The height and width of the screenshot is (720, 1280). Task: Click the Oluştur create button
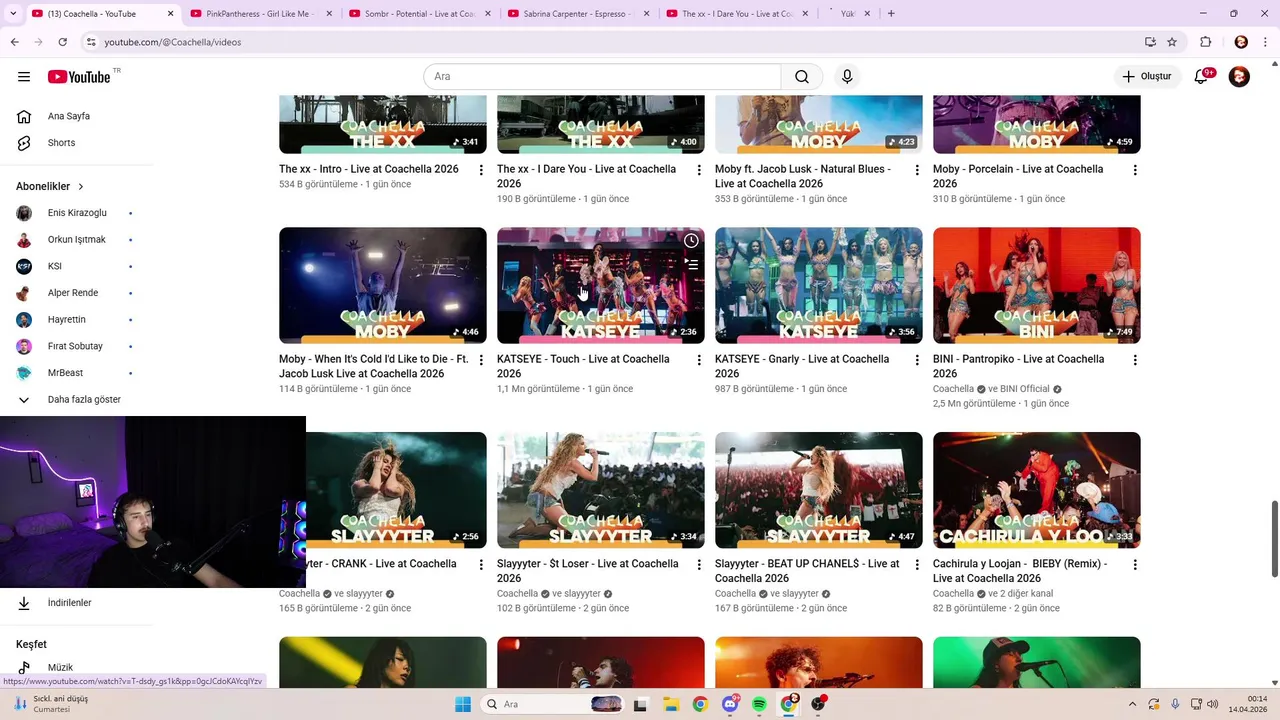pos(1148,77)
